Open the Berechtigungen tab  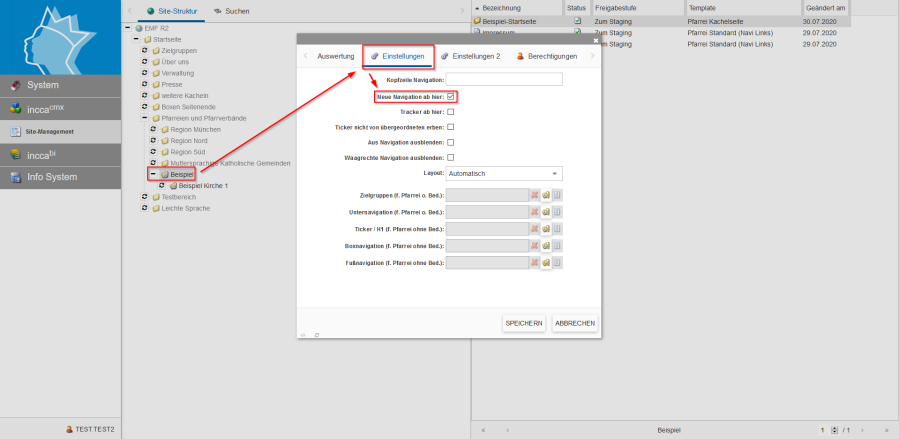[x=547, y=57]
